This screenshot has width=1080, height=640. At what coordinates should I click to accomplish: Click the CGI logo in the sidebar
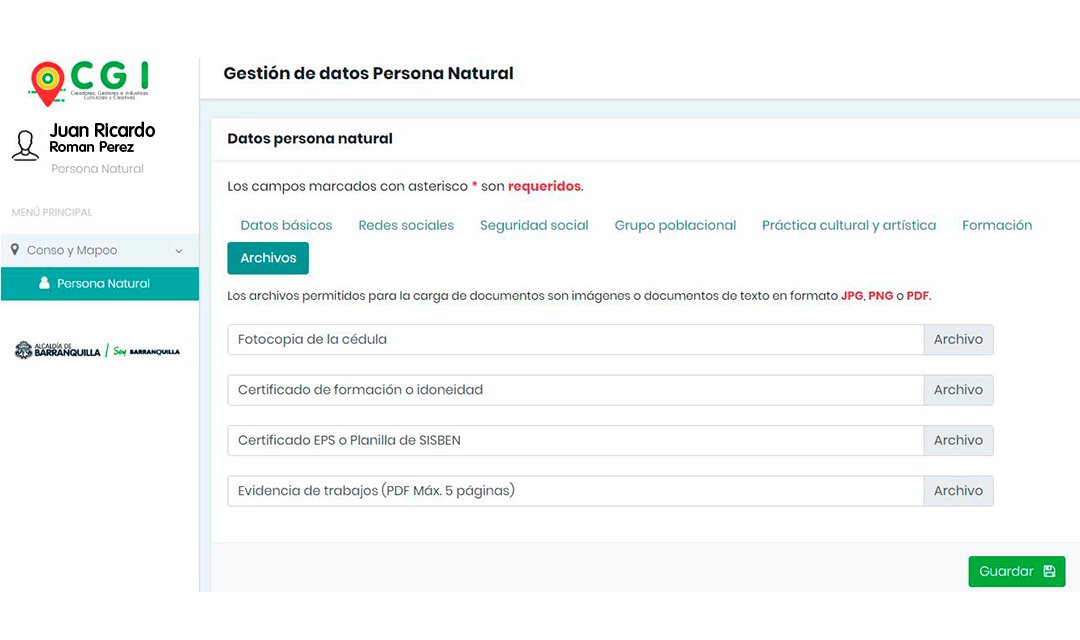click(x=90, y=83)
